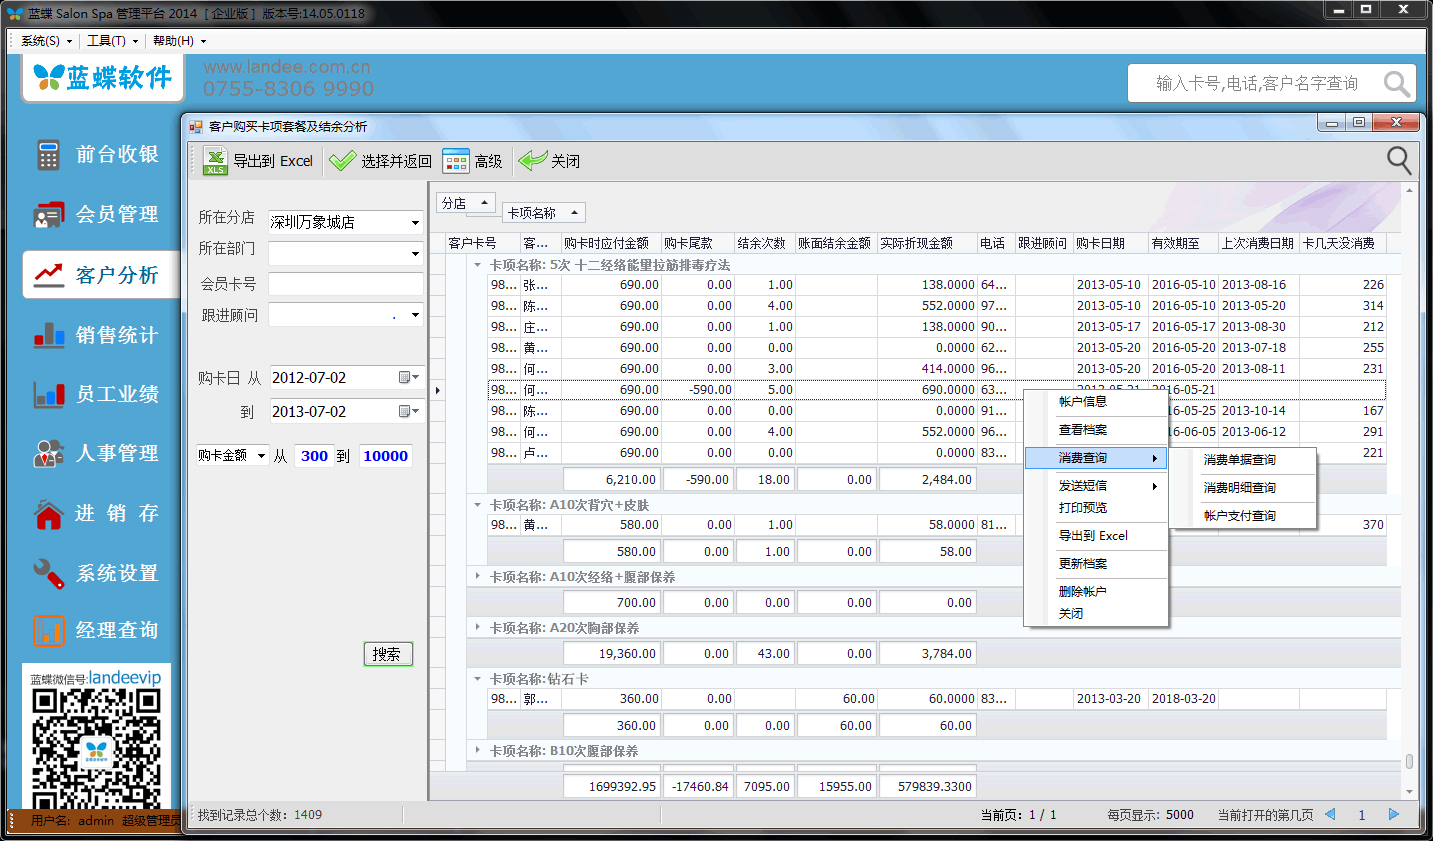Sort by the 实际折现金额 column header
Image resolution: width=1433 pixels, height=841 pixels.
pyautogui.click(x=927, y=243)
